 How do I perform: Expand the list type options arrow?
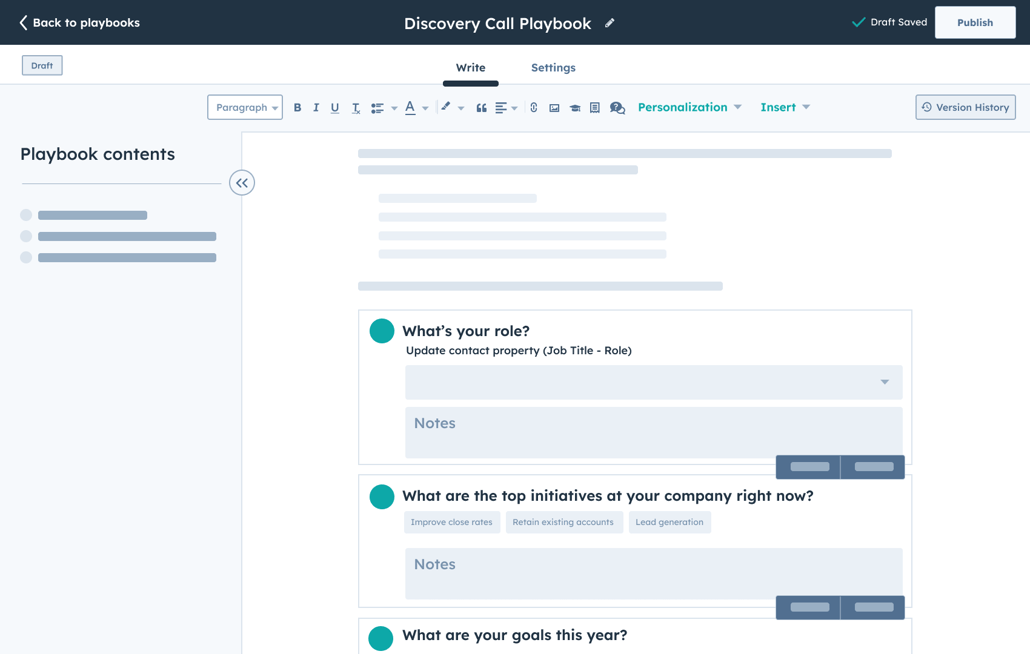pos(394,108)
